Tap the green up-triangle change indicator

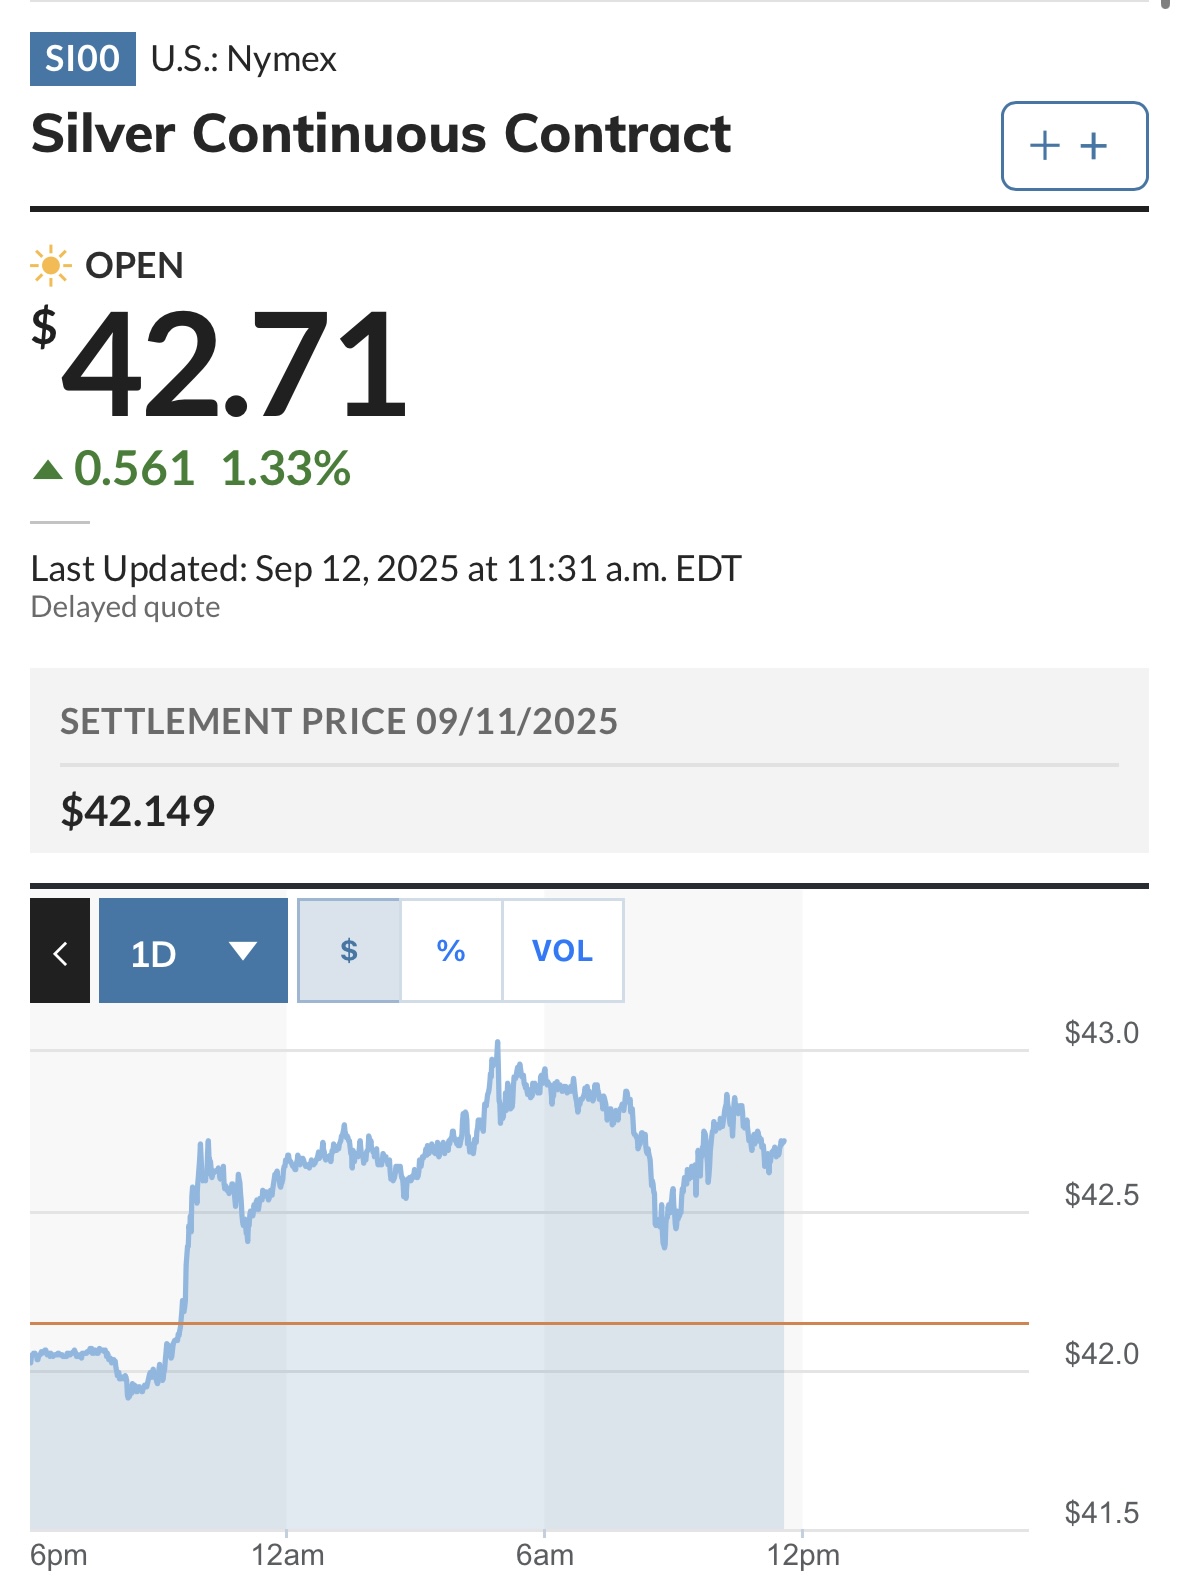pyautogui.click(x=48, y=469)
